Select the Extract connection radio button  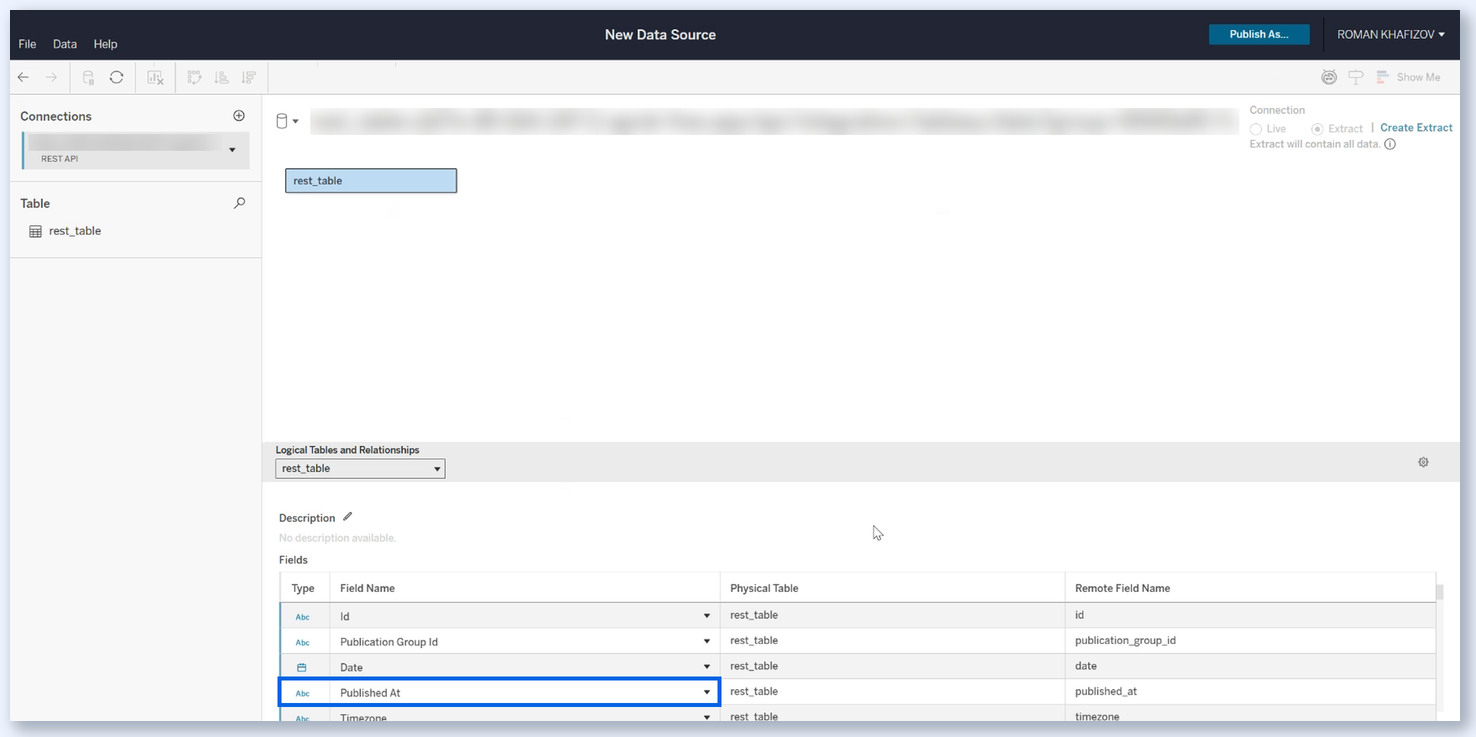pyautogui.click(x=1317, y=129)
